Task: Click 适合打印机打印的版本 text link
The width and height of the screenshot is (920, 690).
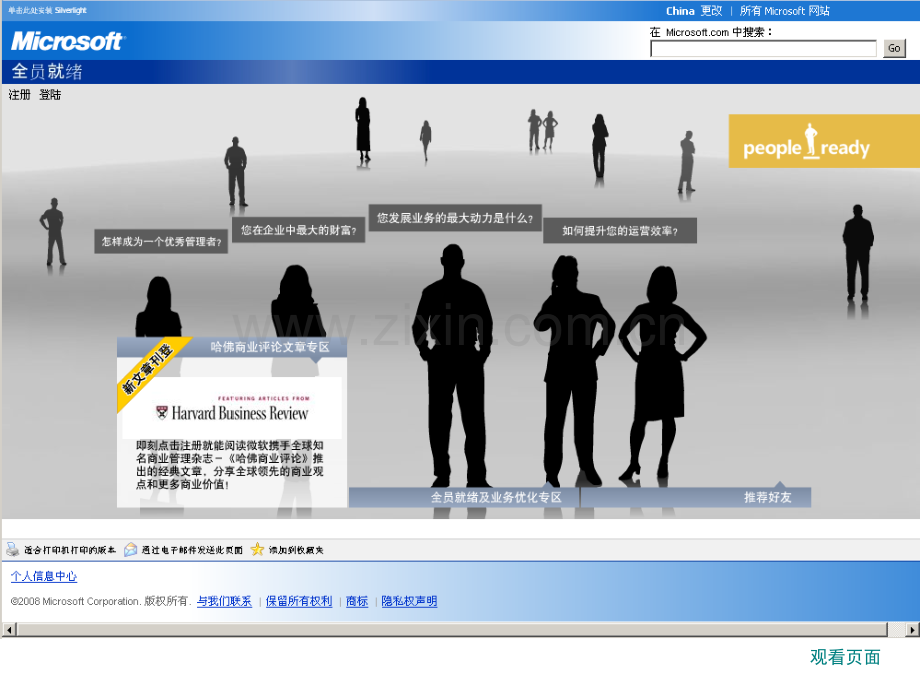Action: pyautogui.click(x=70, y=550)
